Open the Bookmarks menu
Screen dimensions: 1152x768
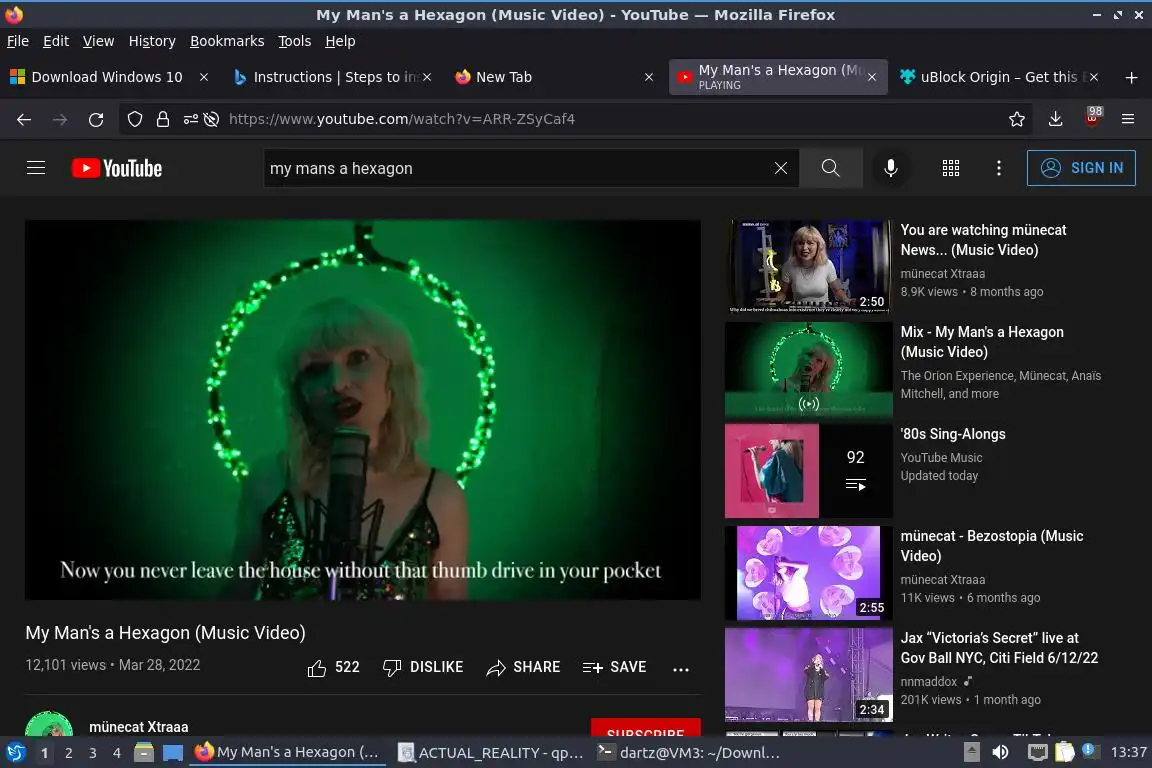[x=227, y=41]
